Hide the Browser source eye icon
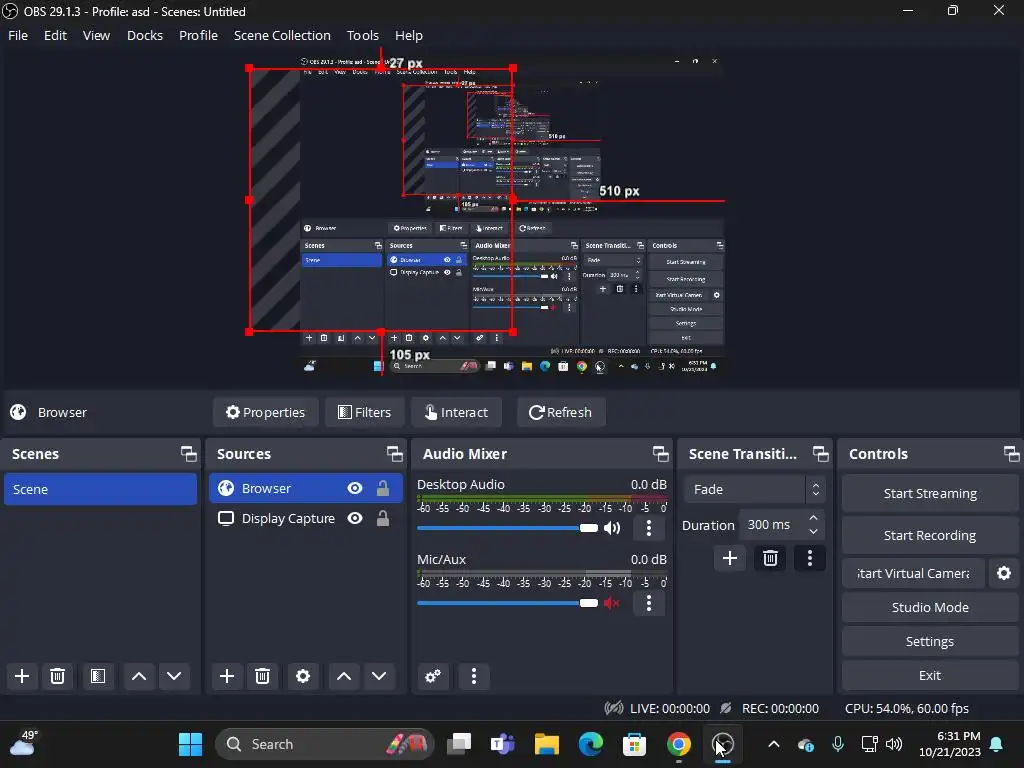1024x768 pixels. 355,488
